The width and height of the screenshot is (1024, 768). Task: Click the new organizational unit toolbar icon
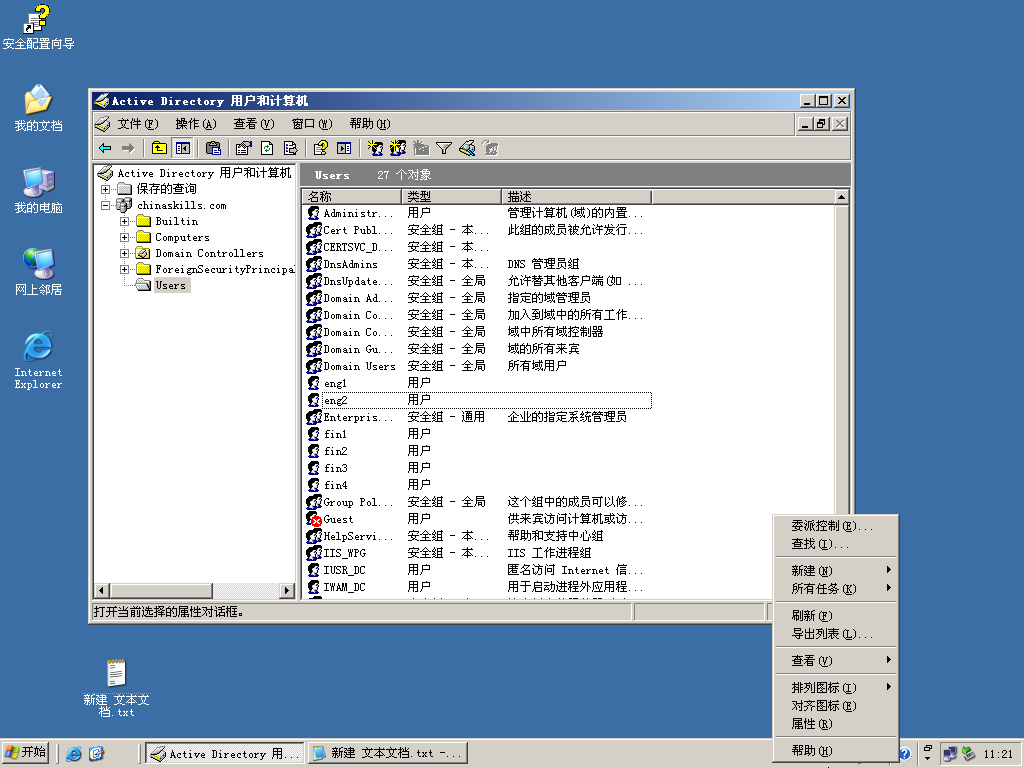tap(421, 148)
